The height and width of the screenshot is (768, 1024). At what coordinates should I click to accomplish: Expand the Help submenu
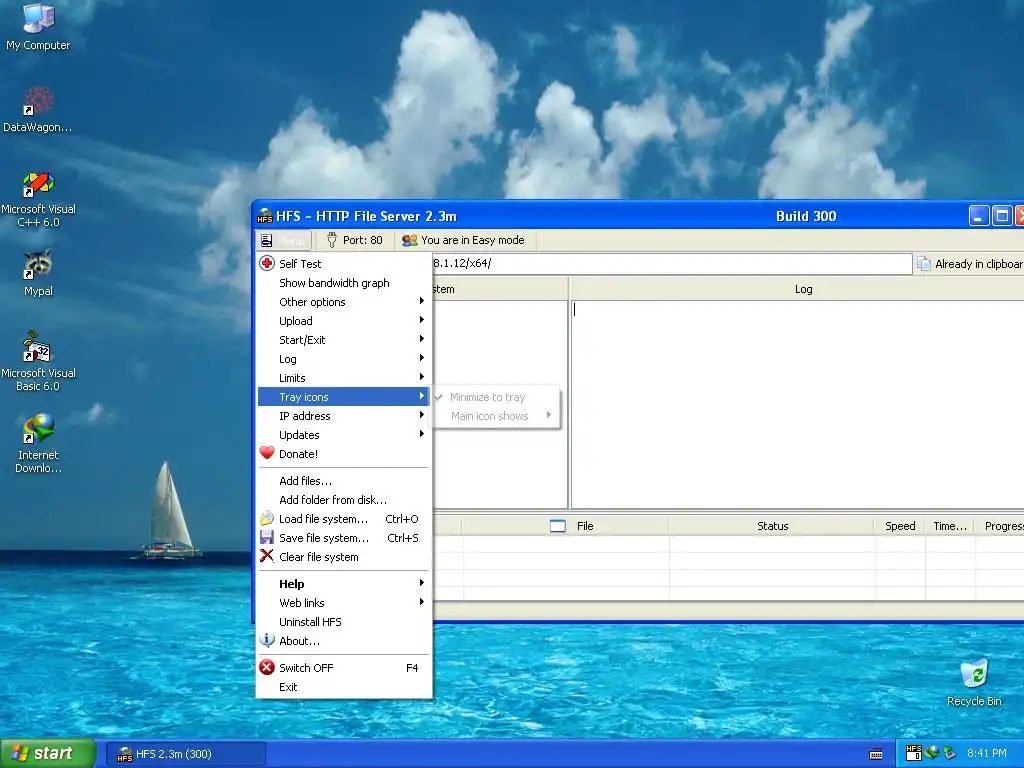point(344,584)
